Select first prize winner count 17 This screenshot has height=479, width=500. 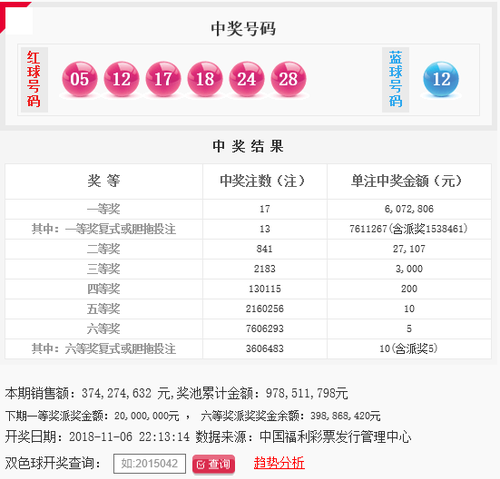pos(265,209)
